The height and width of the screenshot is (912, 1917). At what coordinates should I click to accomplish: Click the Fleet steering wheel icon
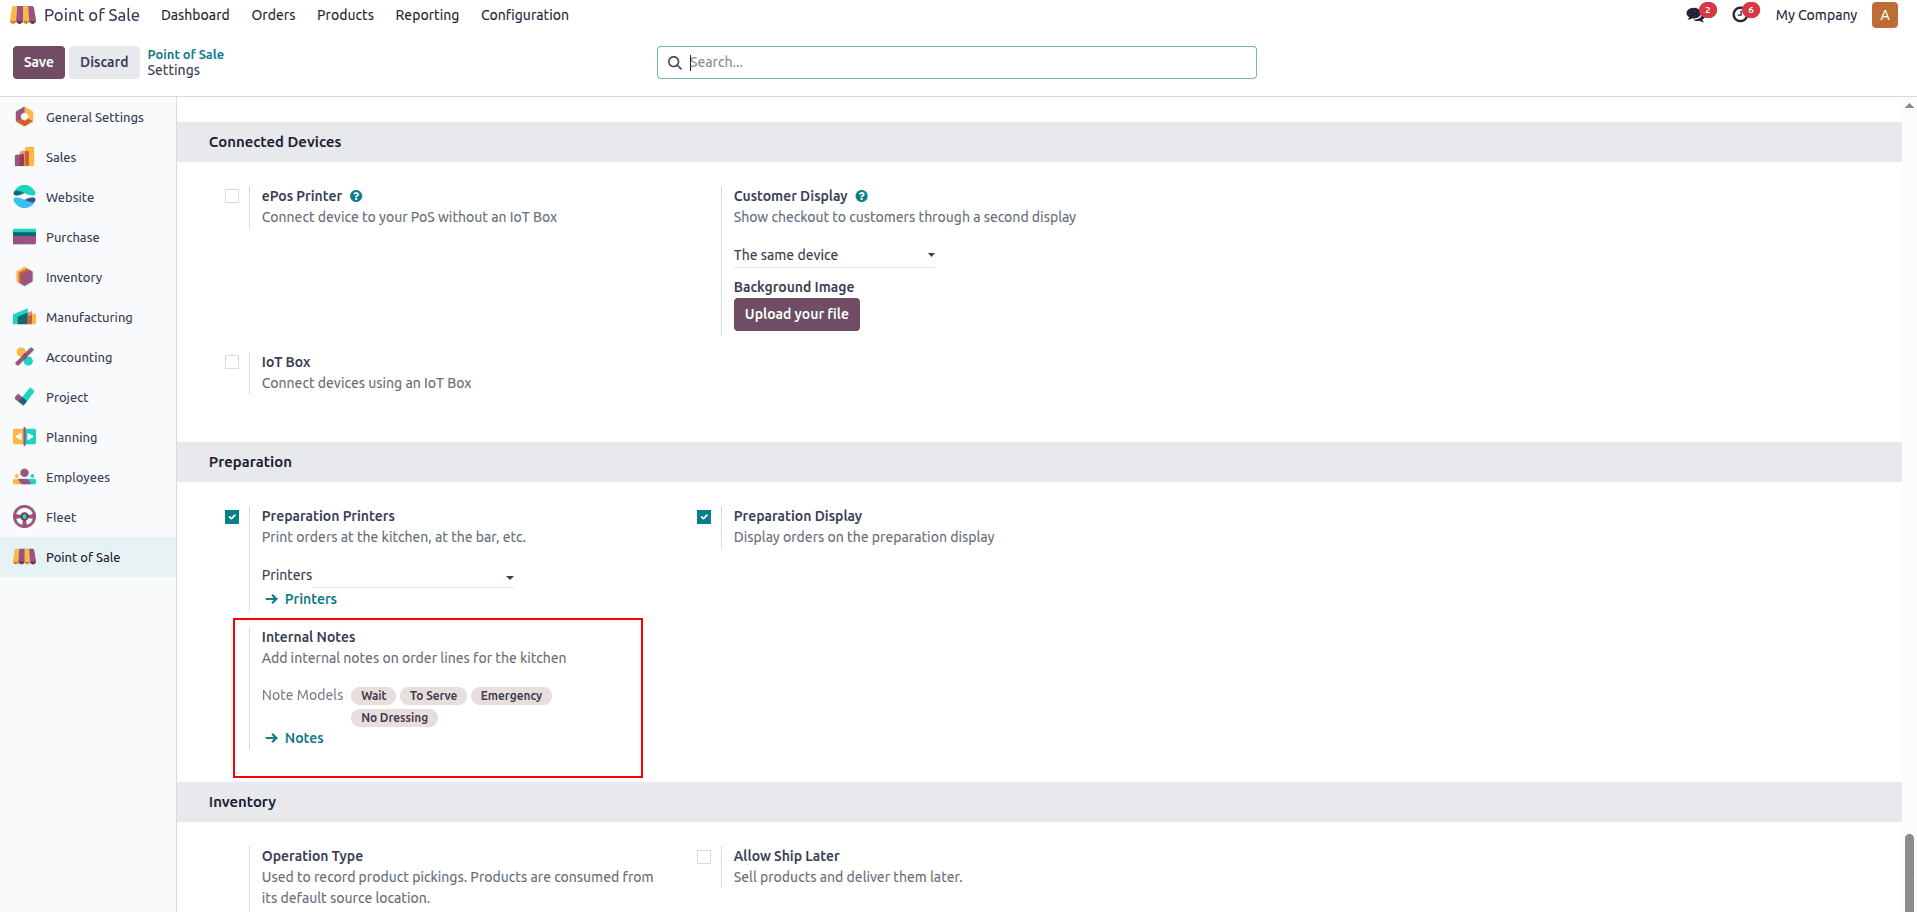[25, 517]
